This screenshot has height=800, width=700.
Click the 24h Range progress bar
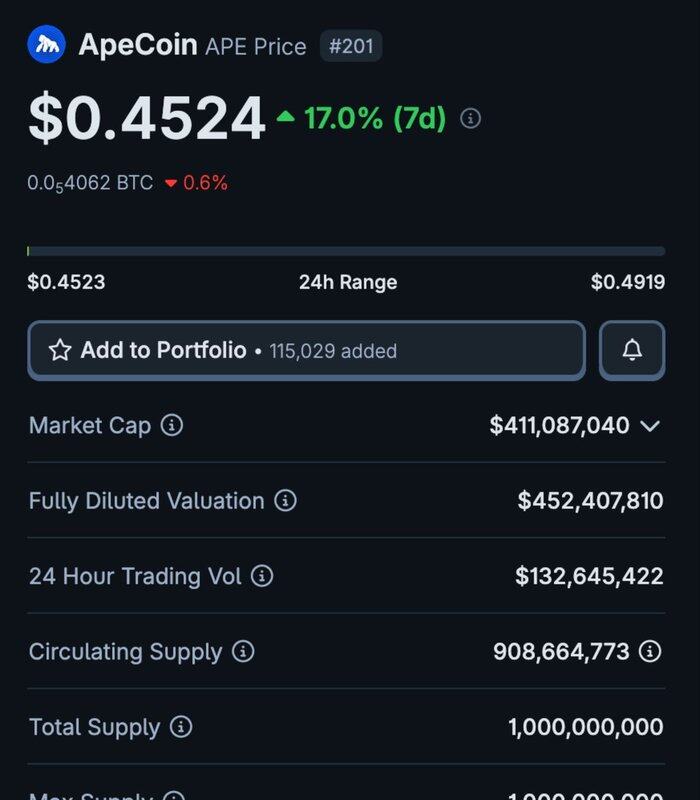click(x=346, y=251)
